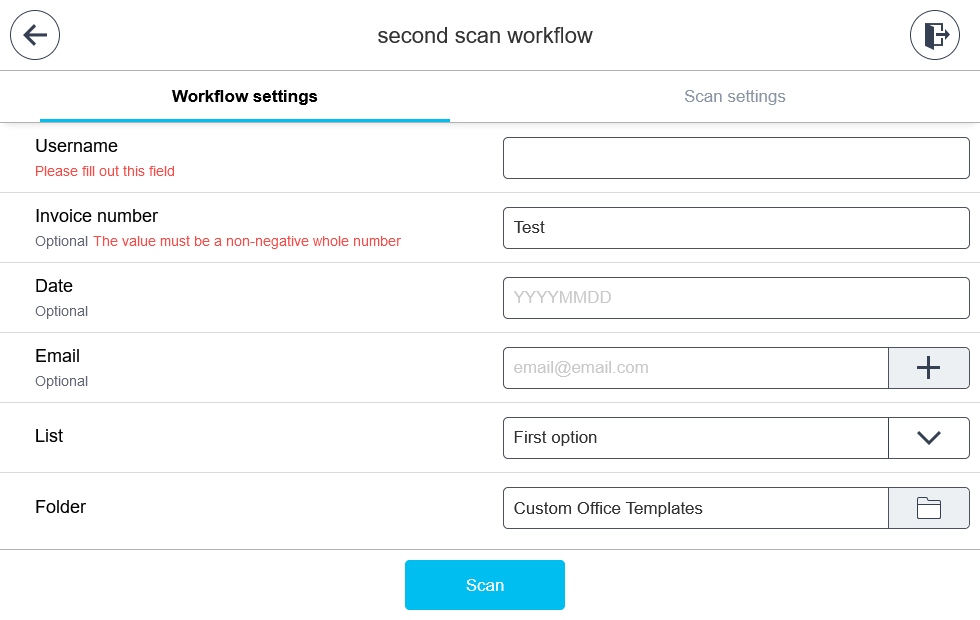Image resolution: width=980 pixels, height=620 pixels.
Task: Expand the List dropdown chevron
Action: [x=928, y=438]
